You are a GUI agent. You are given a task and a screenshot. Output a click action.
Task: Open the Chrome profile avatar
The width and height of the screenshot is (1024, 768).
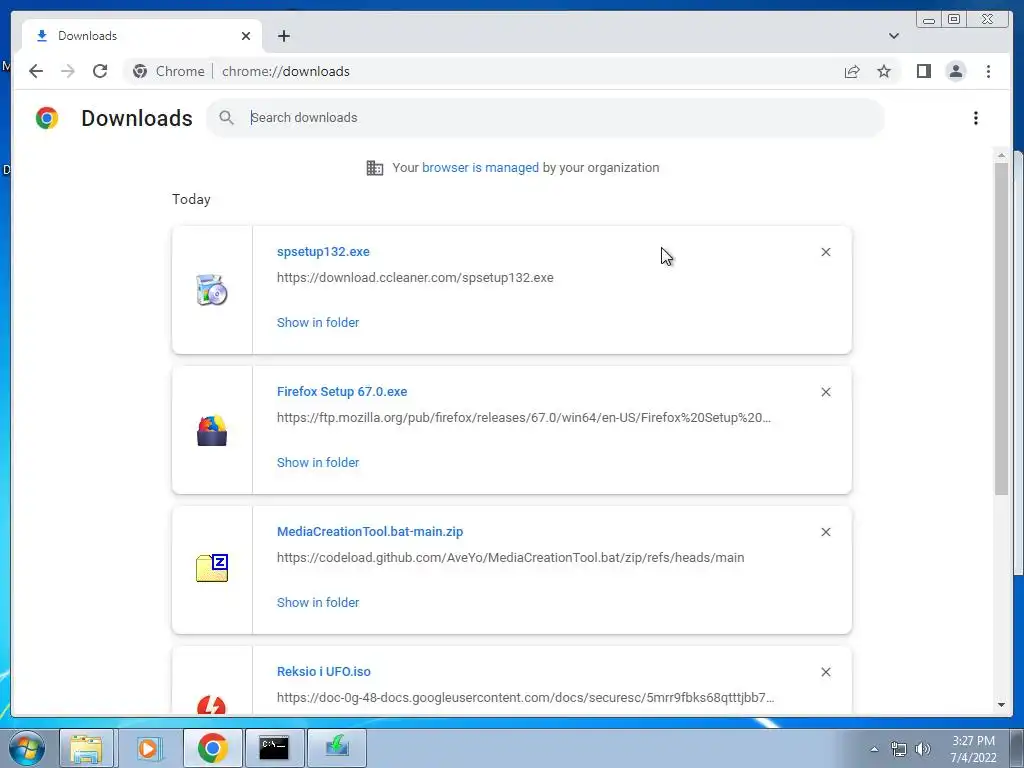point(955,71)
